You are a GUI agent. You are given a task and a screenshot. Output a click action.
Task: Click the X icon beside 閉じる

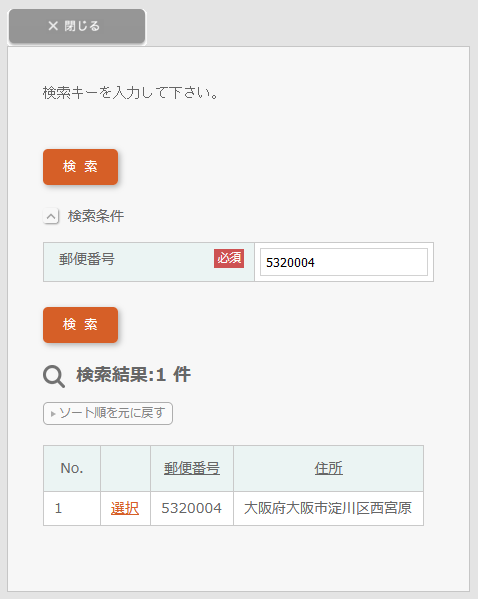tap(53, 26)
